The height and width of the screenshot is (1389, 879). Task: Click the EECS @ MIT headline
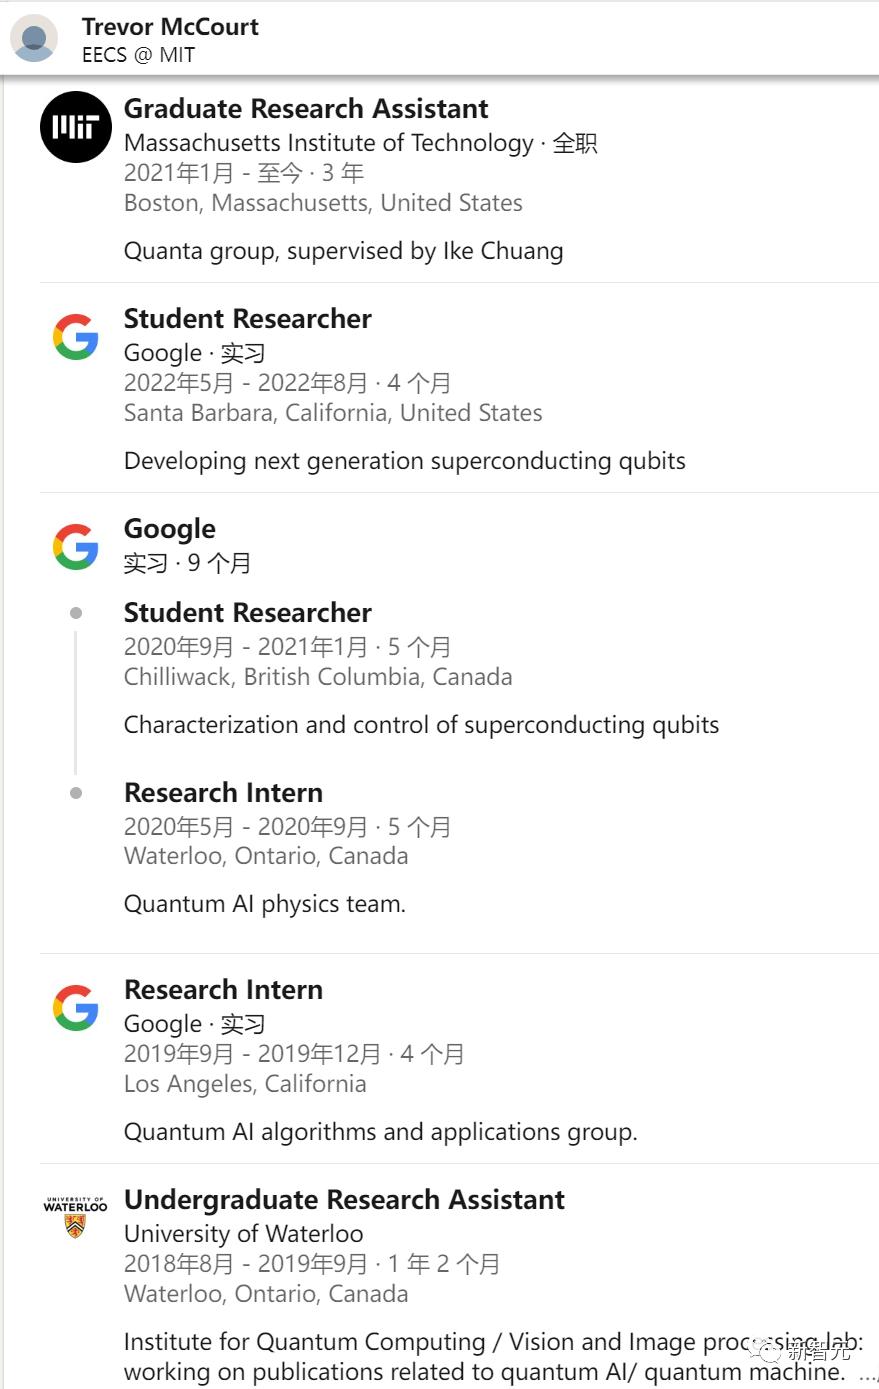pos(138,55)
